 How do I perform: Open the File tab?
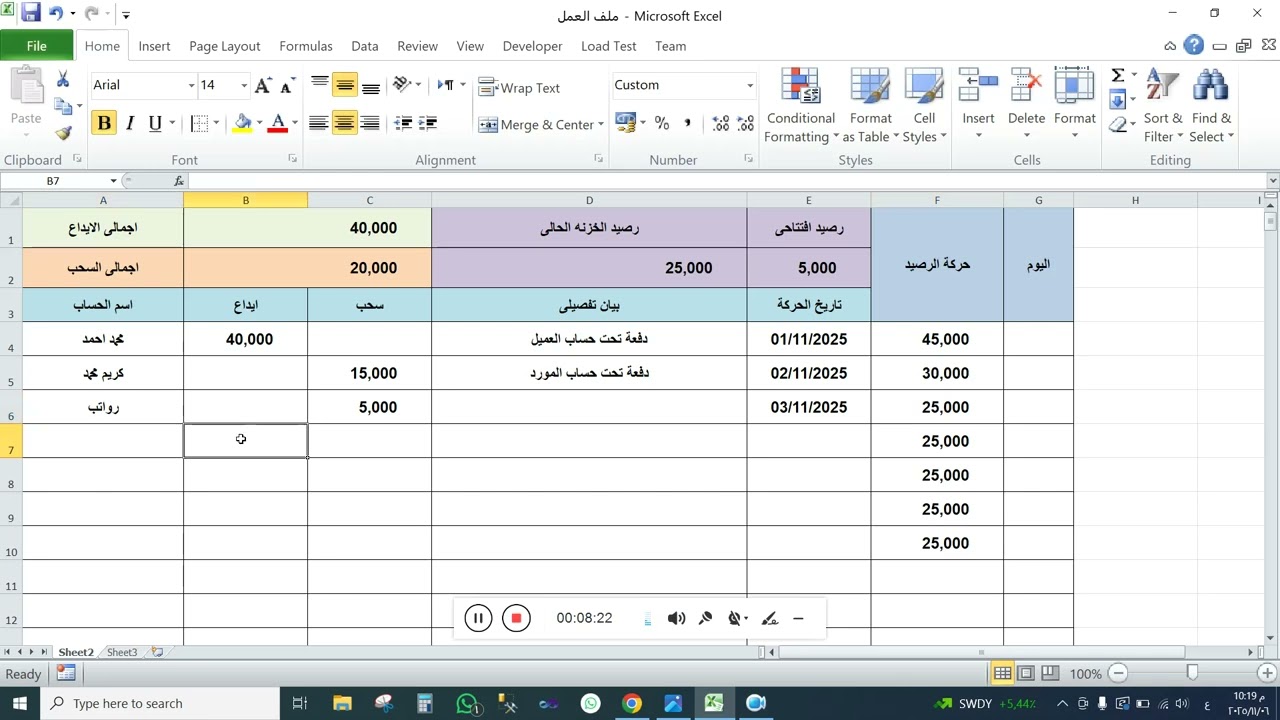pyautogui.click(x=36, y=46)
